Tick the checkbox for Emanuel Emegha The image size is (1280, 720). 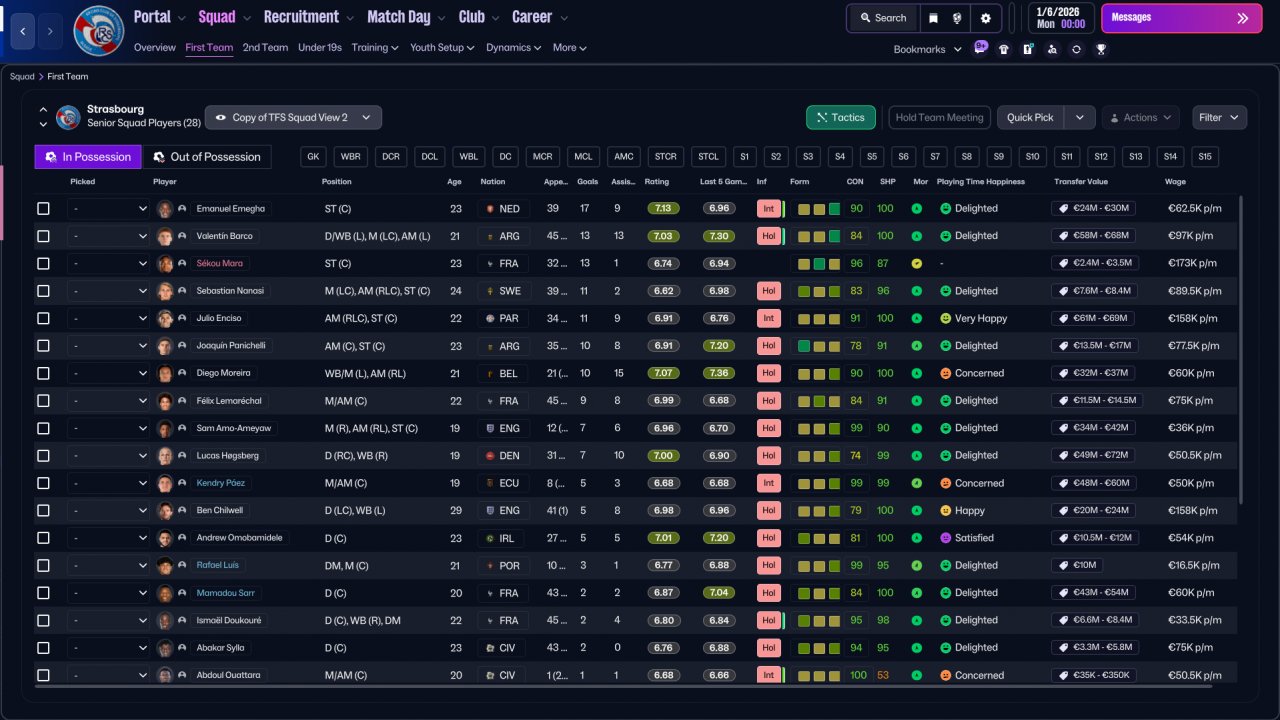coord(43,209)
